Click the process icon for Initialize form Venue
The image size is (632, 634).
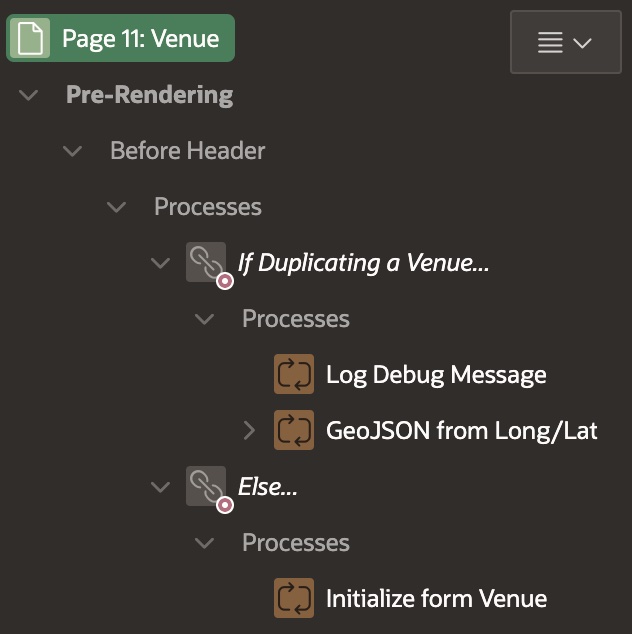(x=294, y=599)
